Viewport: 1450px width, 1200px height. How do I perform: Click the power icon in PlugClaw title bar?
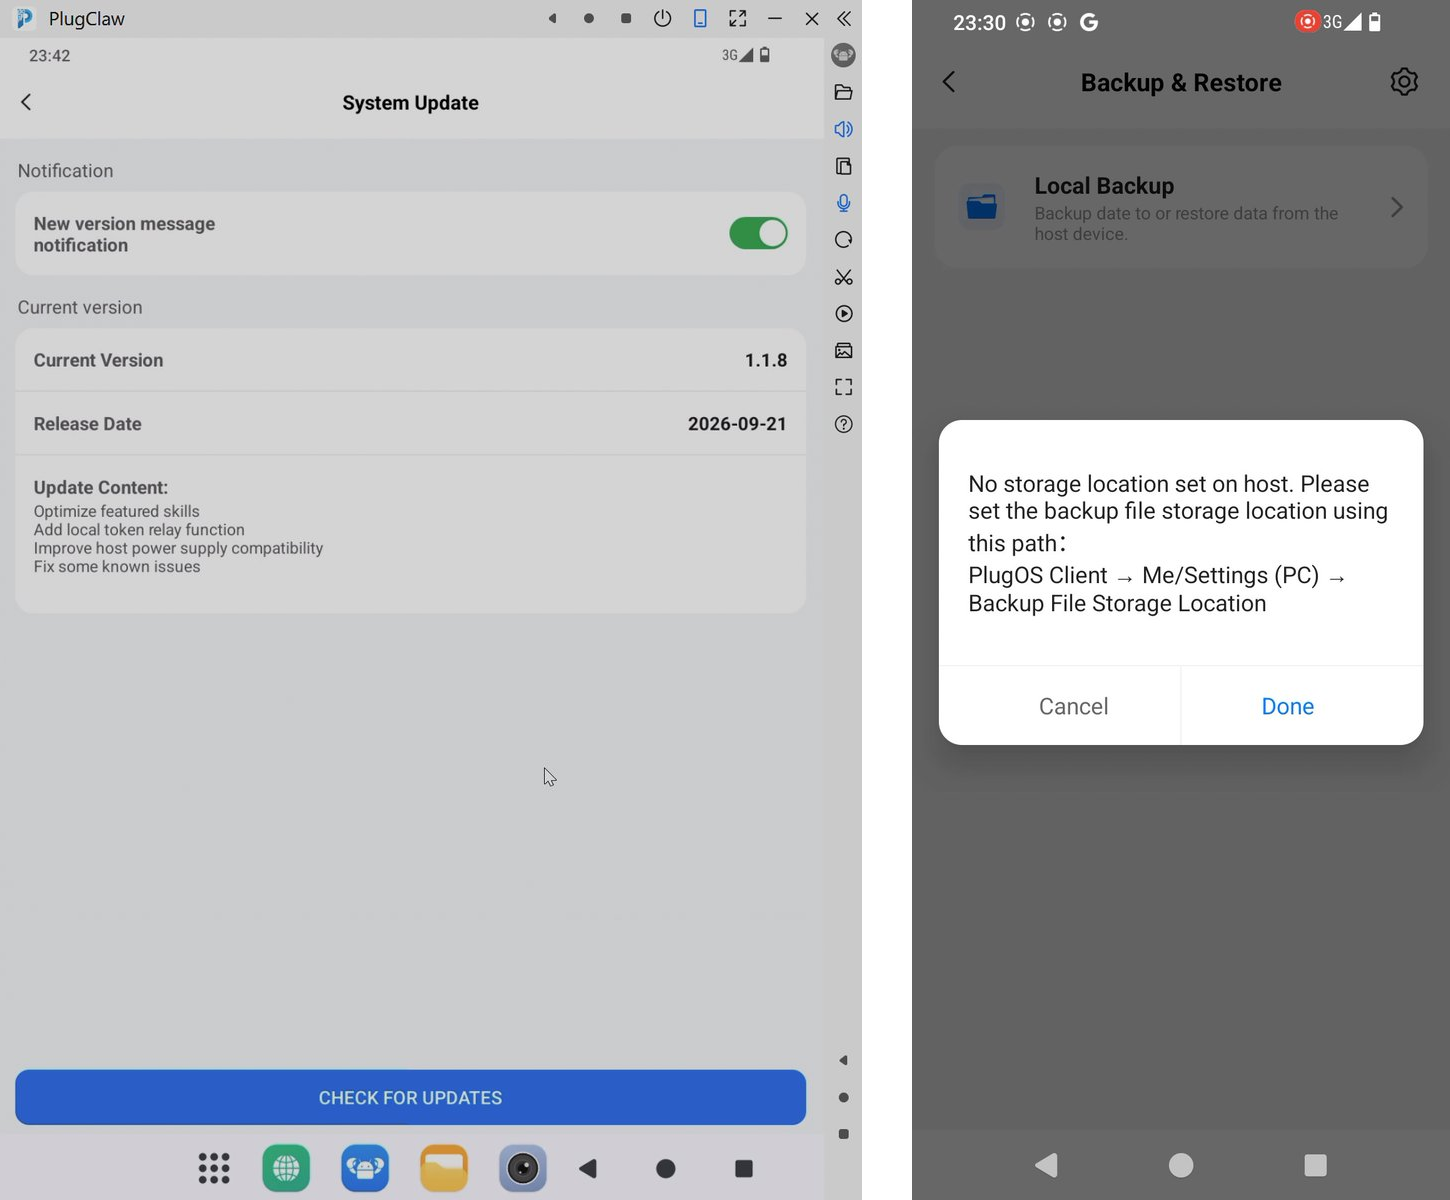[x=663, y=18]
